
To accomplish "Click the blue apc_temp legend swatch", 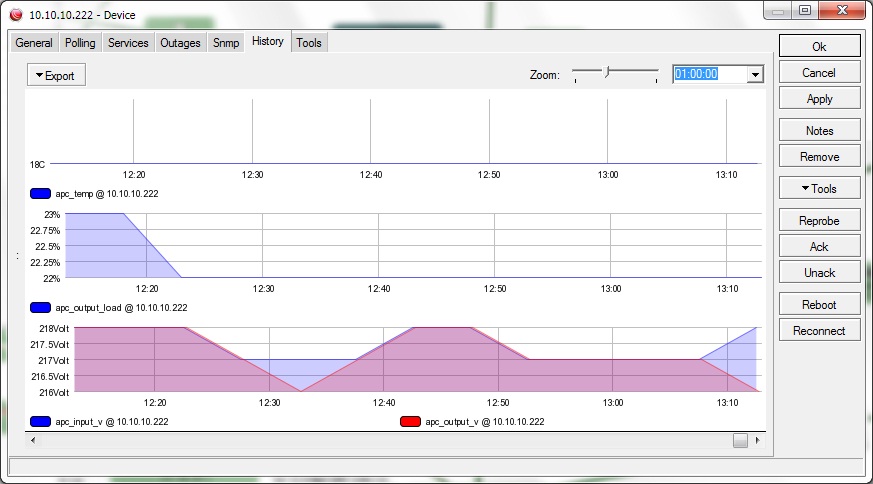I will click(x=40, y=194).
